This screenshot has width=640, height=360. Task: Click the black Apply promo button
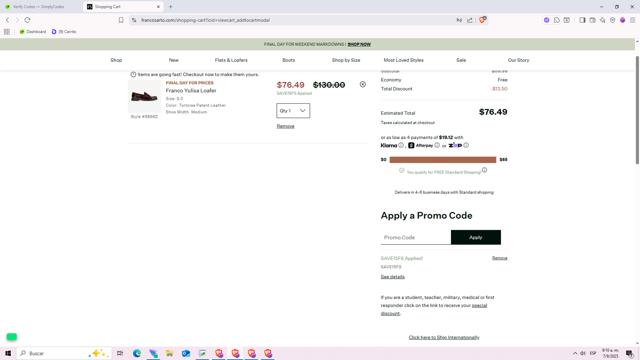tap(476, 237)
